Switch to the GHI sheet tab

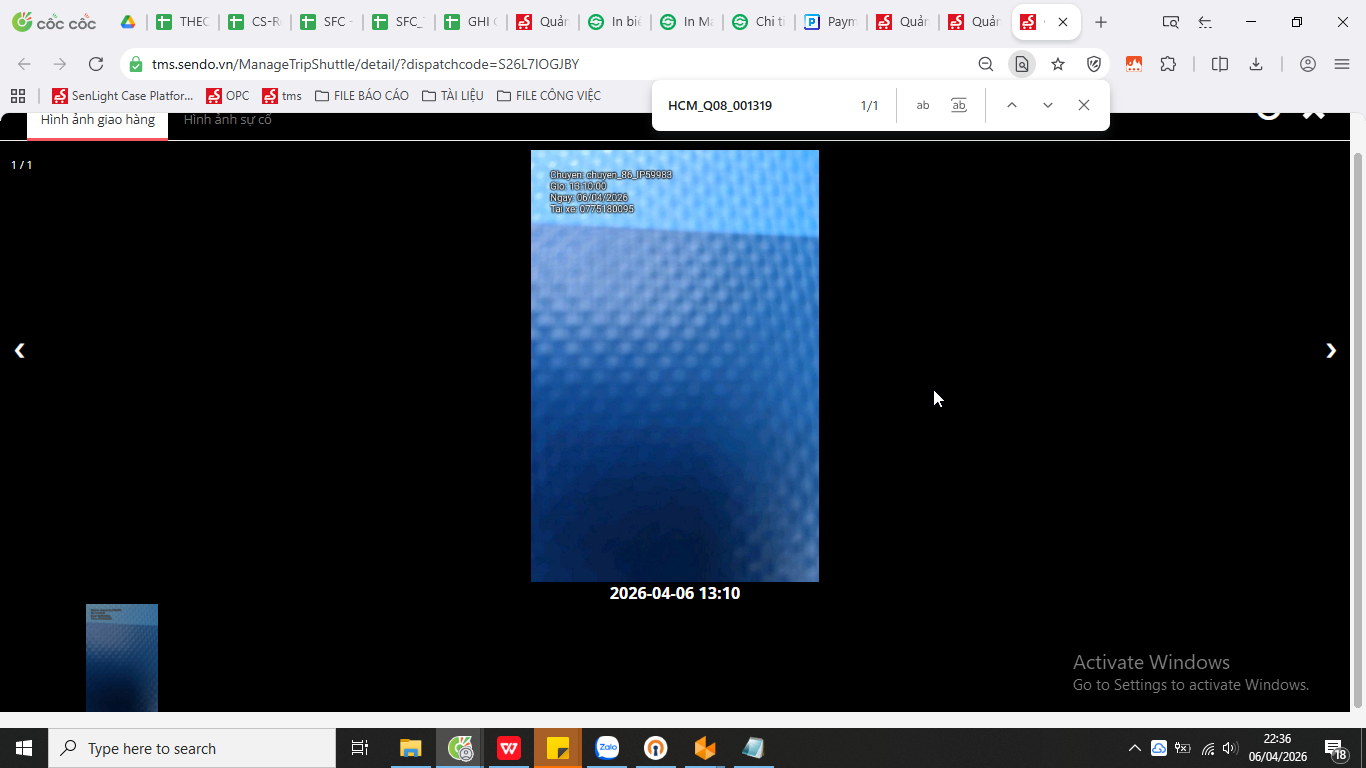point(471,22)
